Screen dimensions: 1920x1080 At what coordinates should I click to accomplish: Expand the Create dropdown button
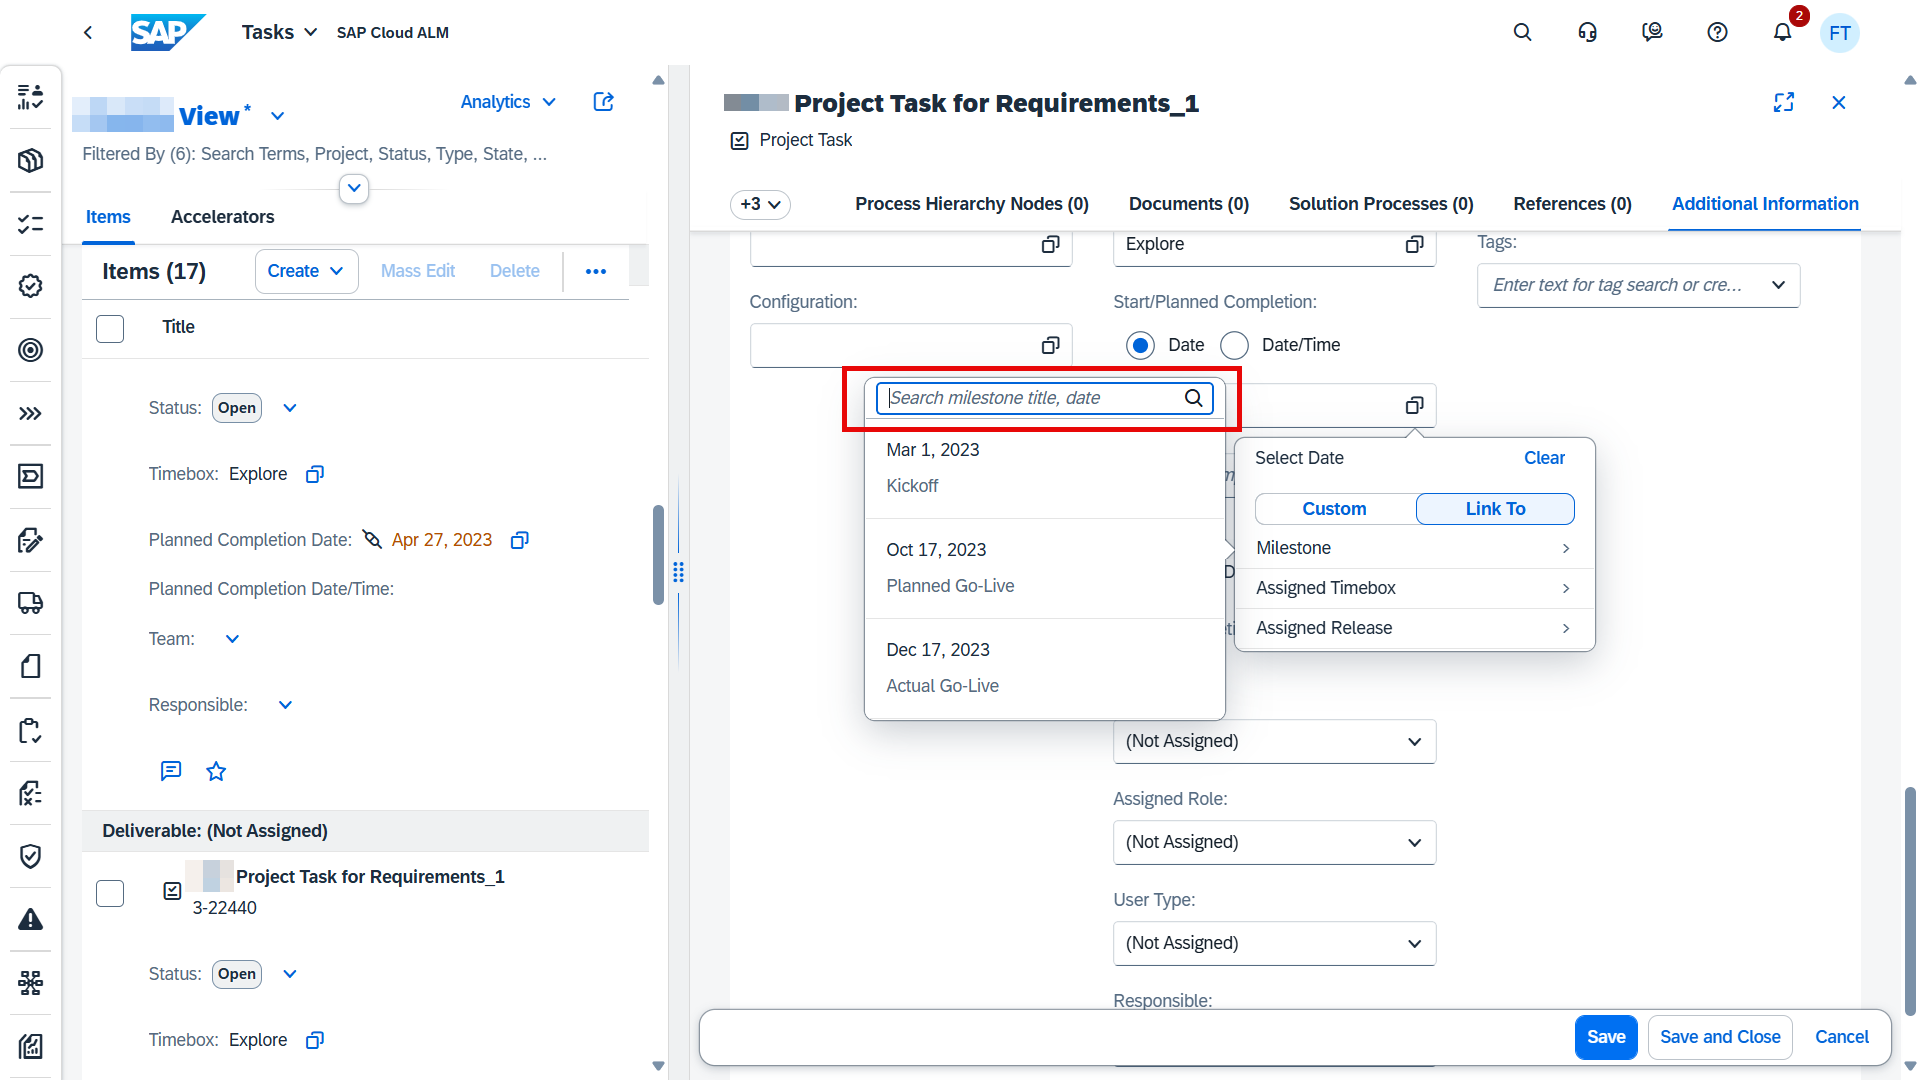[x=306, y=271]
